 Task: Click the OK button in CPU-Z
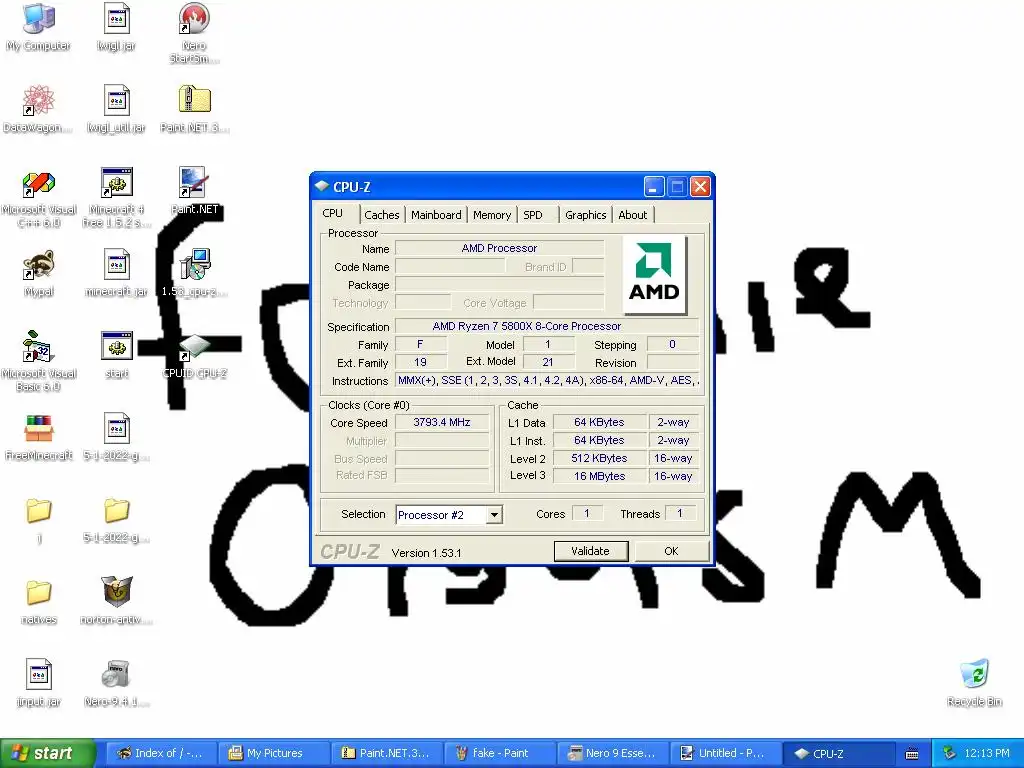click(671, 551)
